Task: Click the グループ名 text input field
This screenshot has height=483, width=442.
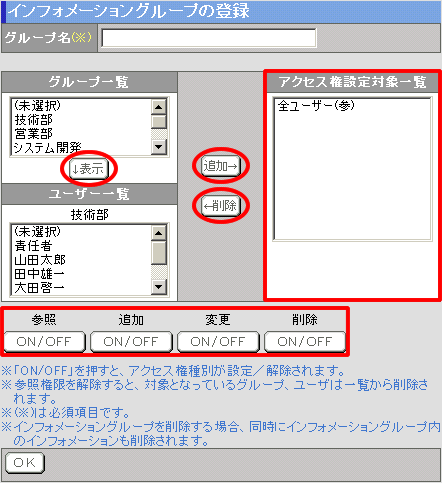Action: click(209, 38)
